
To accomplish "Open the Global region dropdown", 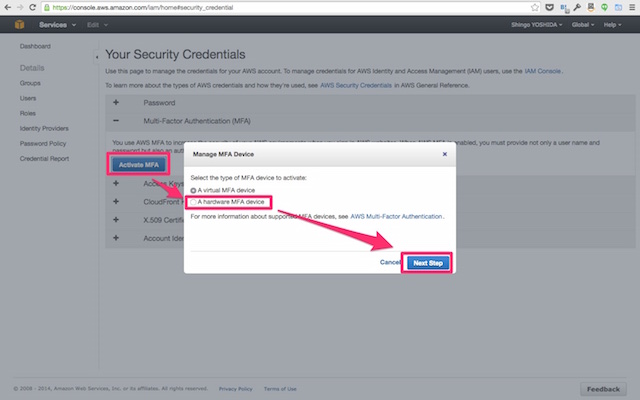I will point(582,25).
